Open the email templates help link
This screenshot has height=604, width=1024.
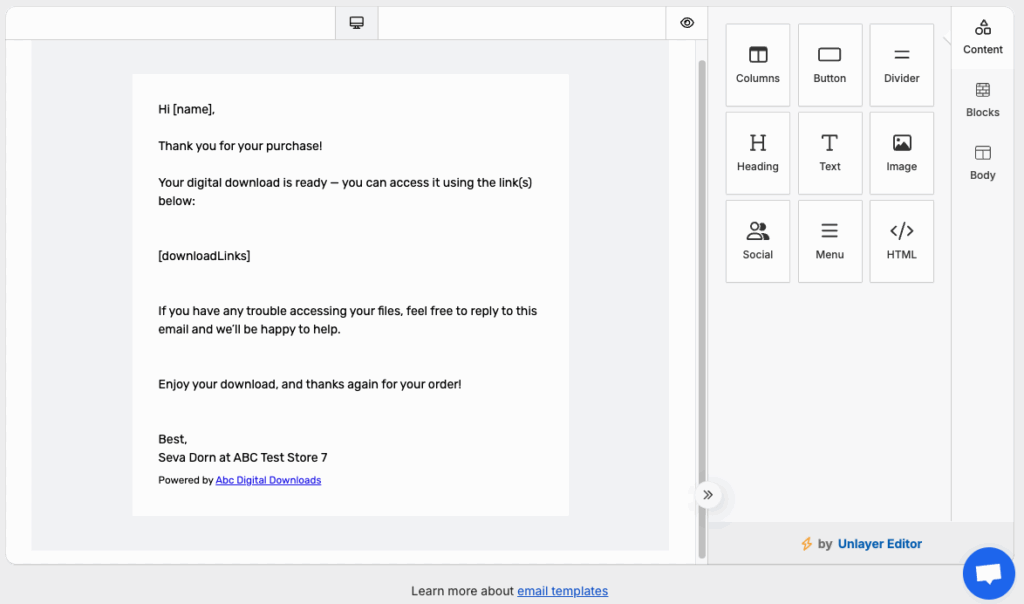coord(562,591)
